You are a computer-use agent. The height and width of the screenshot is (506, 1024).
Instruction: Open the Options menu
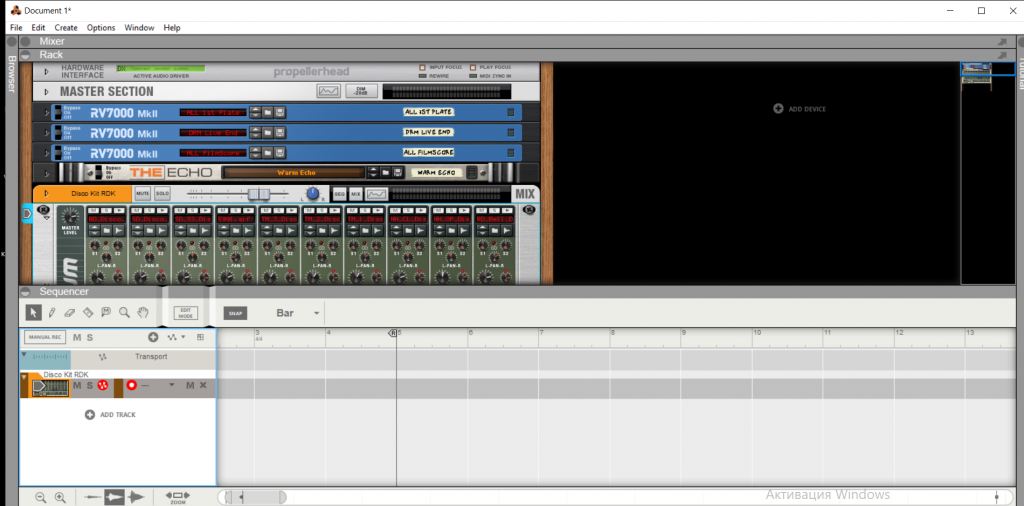[101, 27]
